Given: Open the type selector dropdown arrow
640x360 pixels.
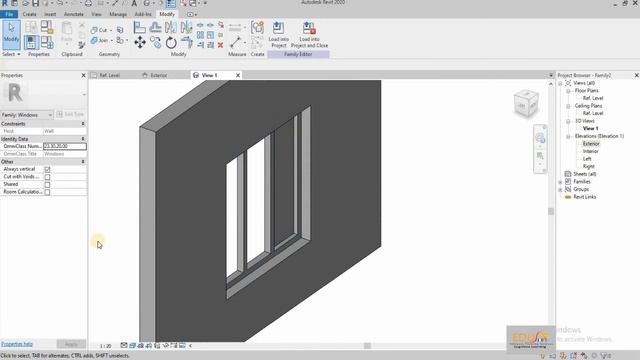Looking at the screenshot, I should point(84,94).
